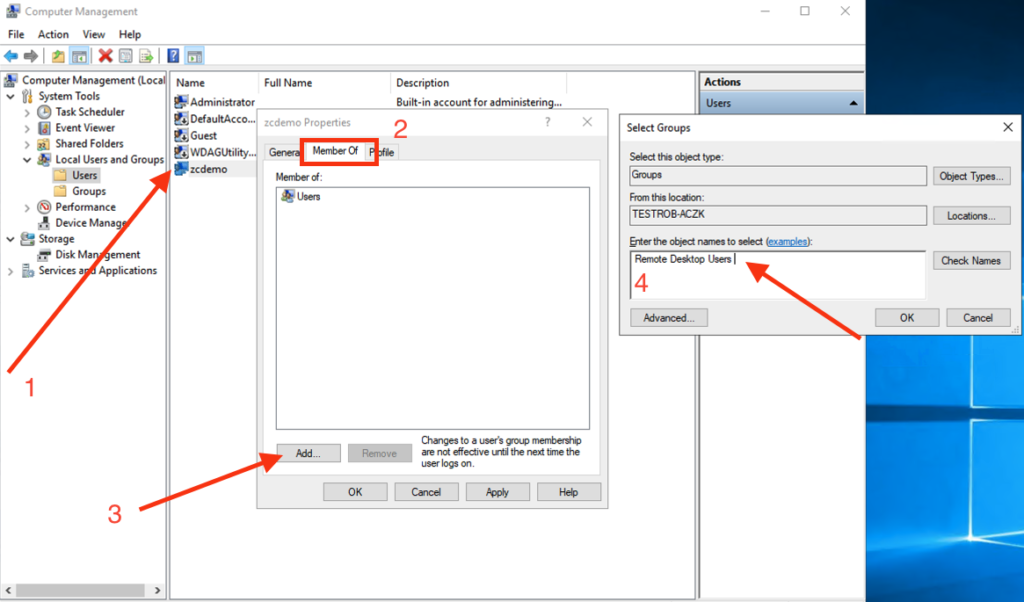
Task: Collapse the System Tools tree node
Action: pyautogui.click(x=10, y=96)
